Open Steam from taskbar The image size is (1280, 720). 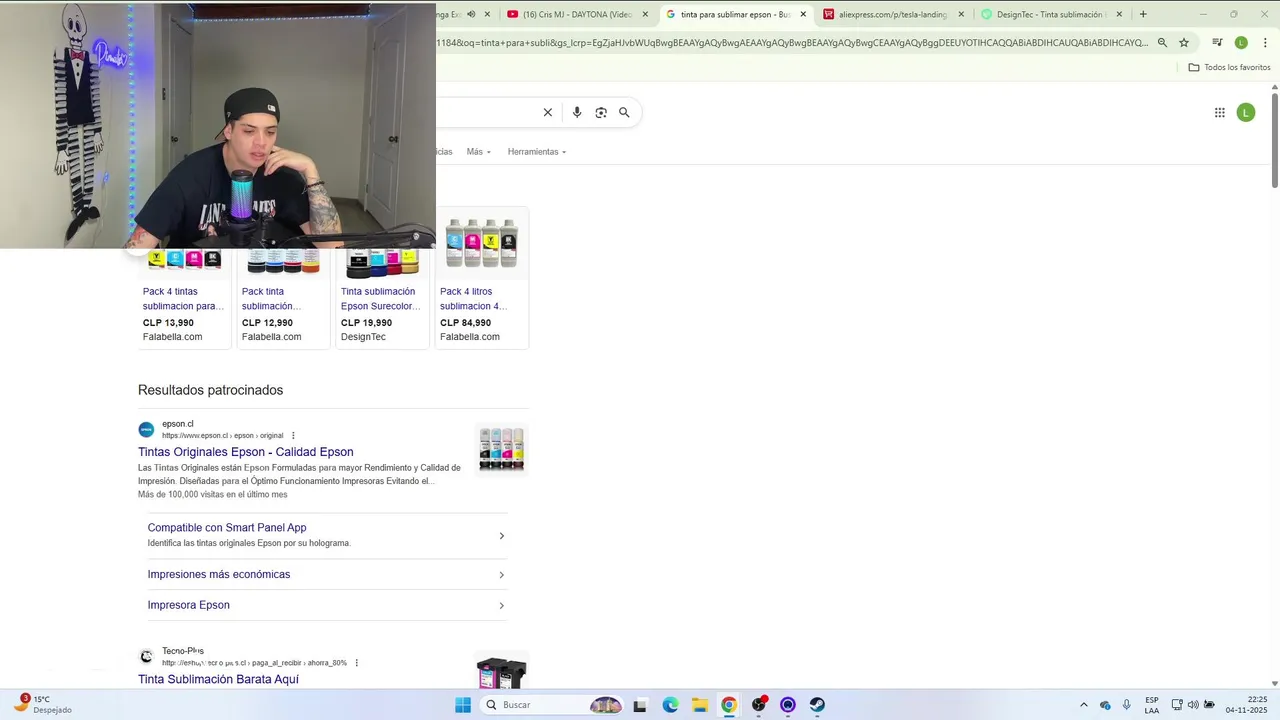817,705
